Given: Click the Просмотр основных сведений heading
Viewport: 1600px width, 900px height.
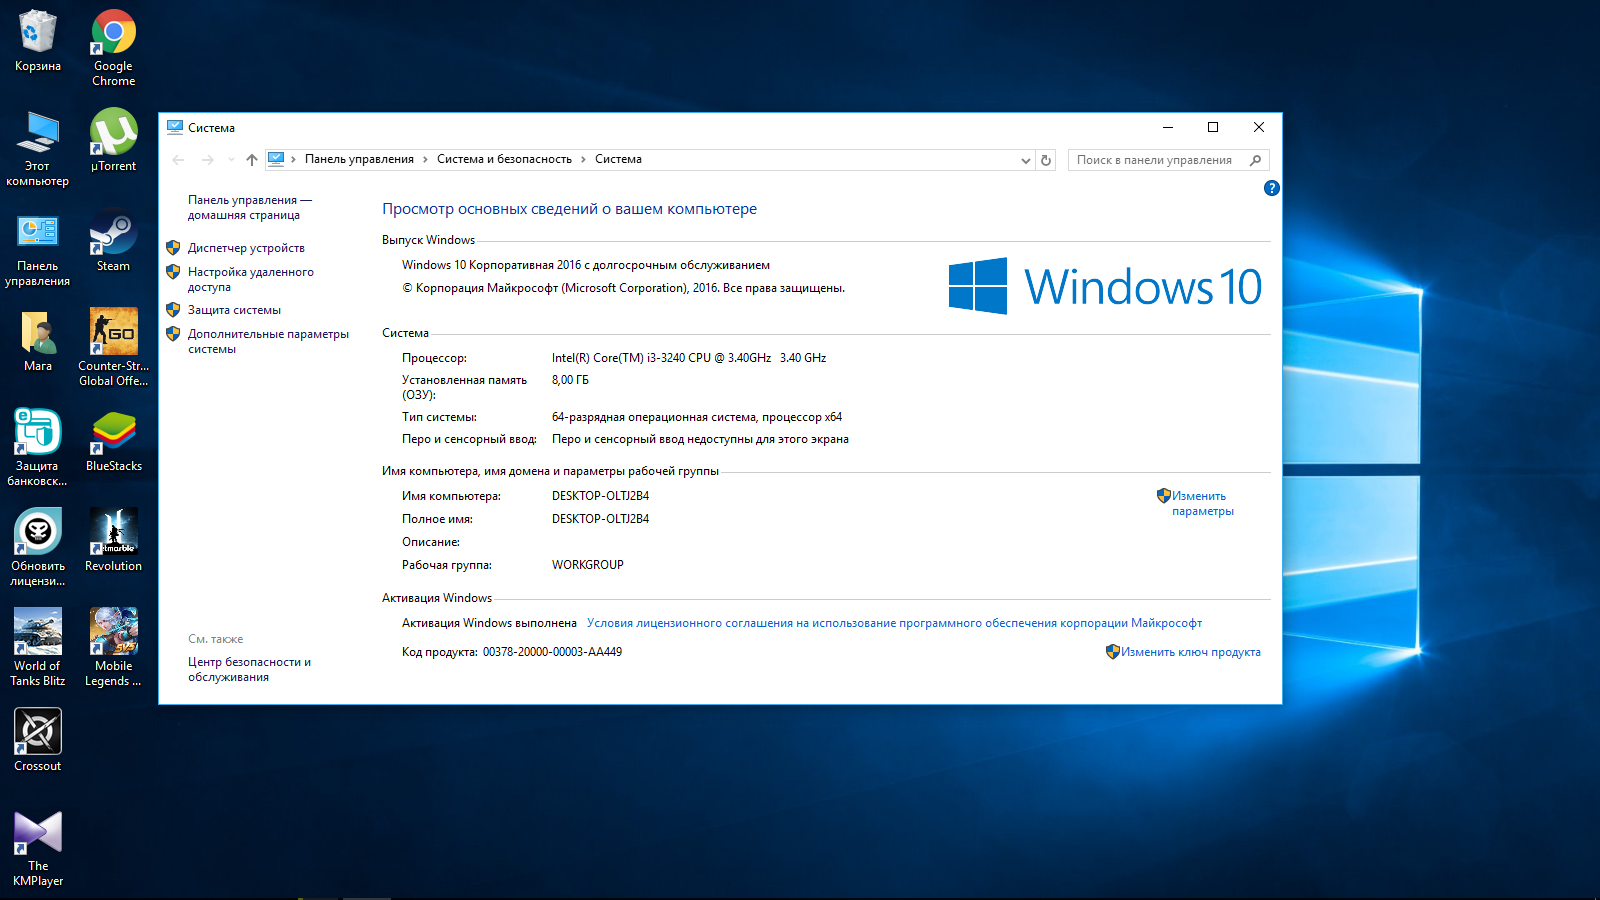Looking at the screenshot, I should pyautogui.click(x=569, y=209).
